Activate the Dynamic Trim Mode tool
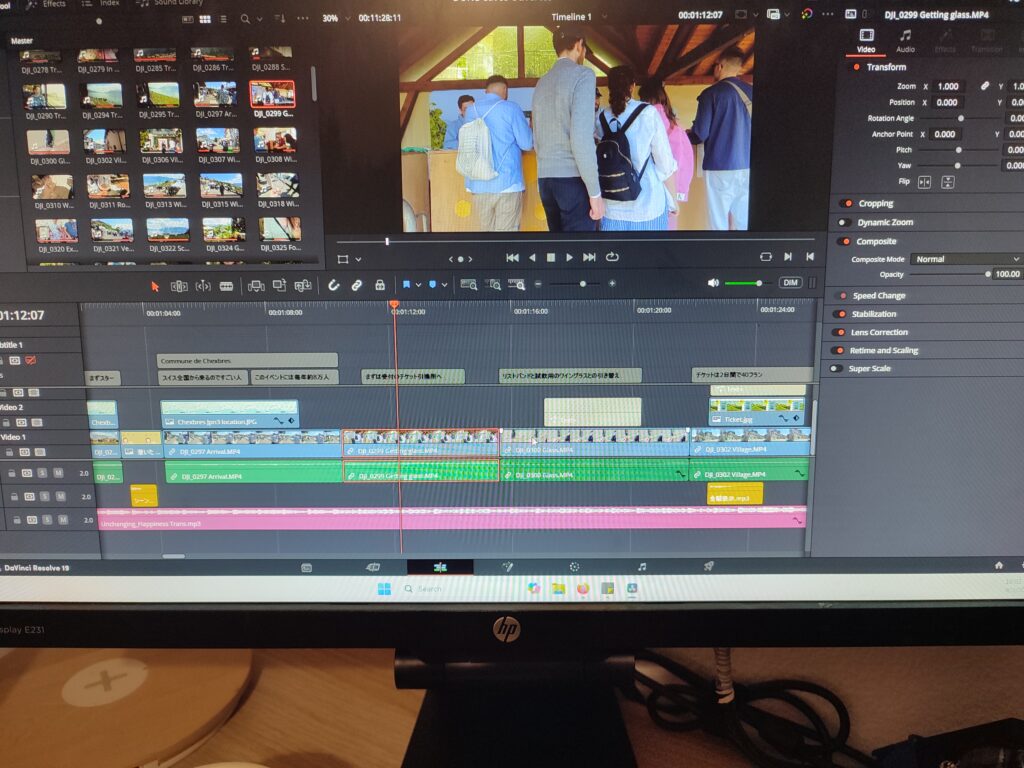The height and width of the screenshot is (768, 1024). 203,286
